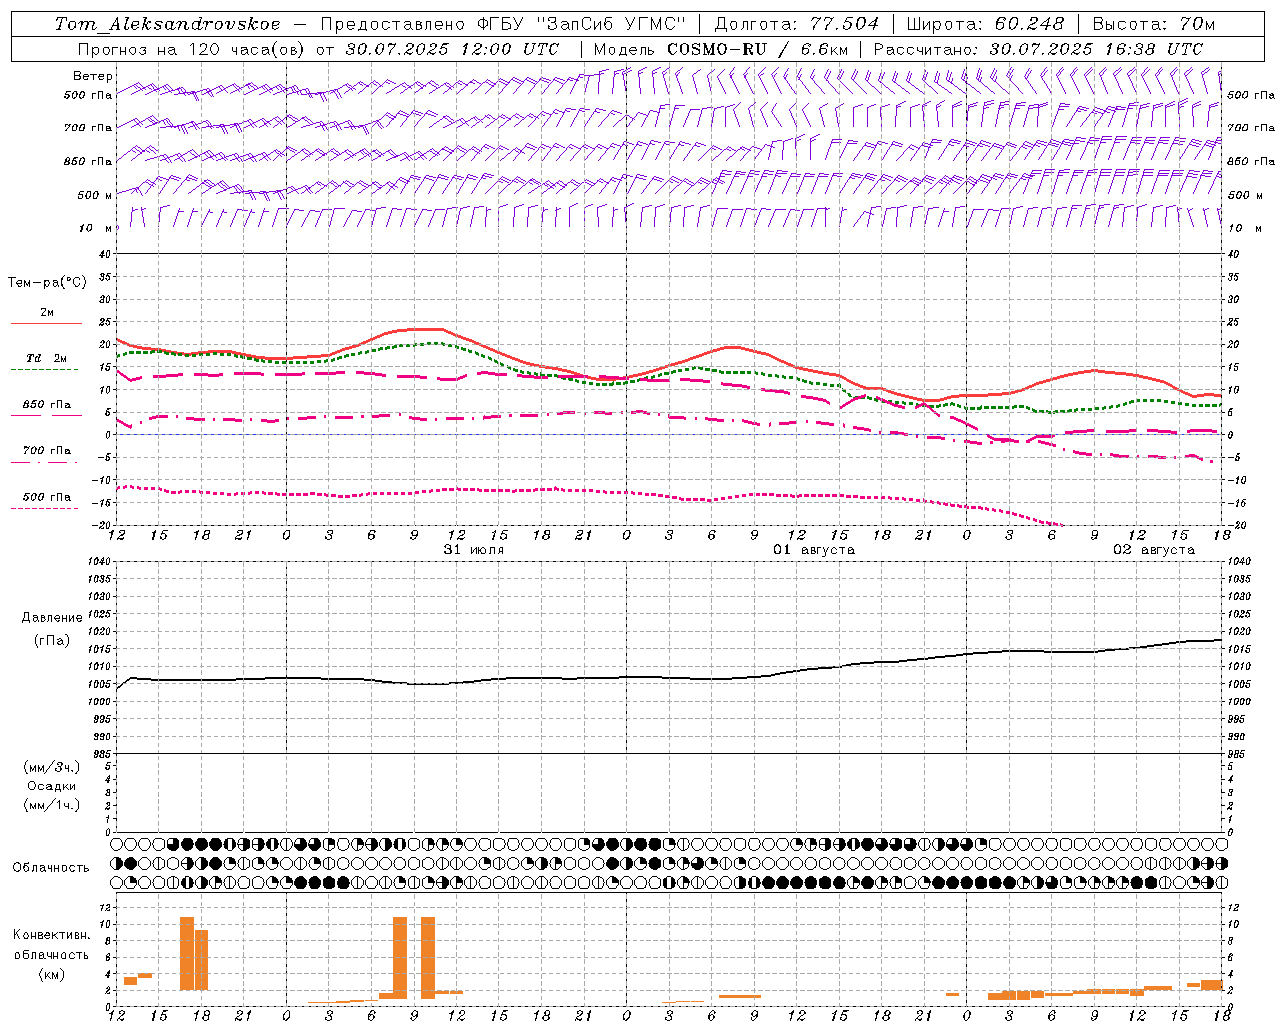Click the (мм/1ч.) precipitation unit label
1280x1024 pixels.
pyautogui.click(x=52, y=805)
